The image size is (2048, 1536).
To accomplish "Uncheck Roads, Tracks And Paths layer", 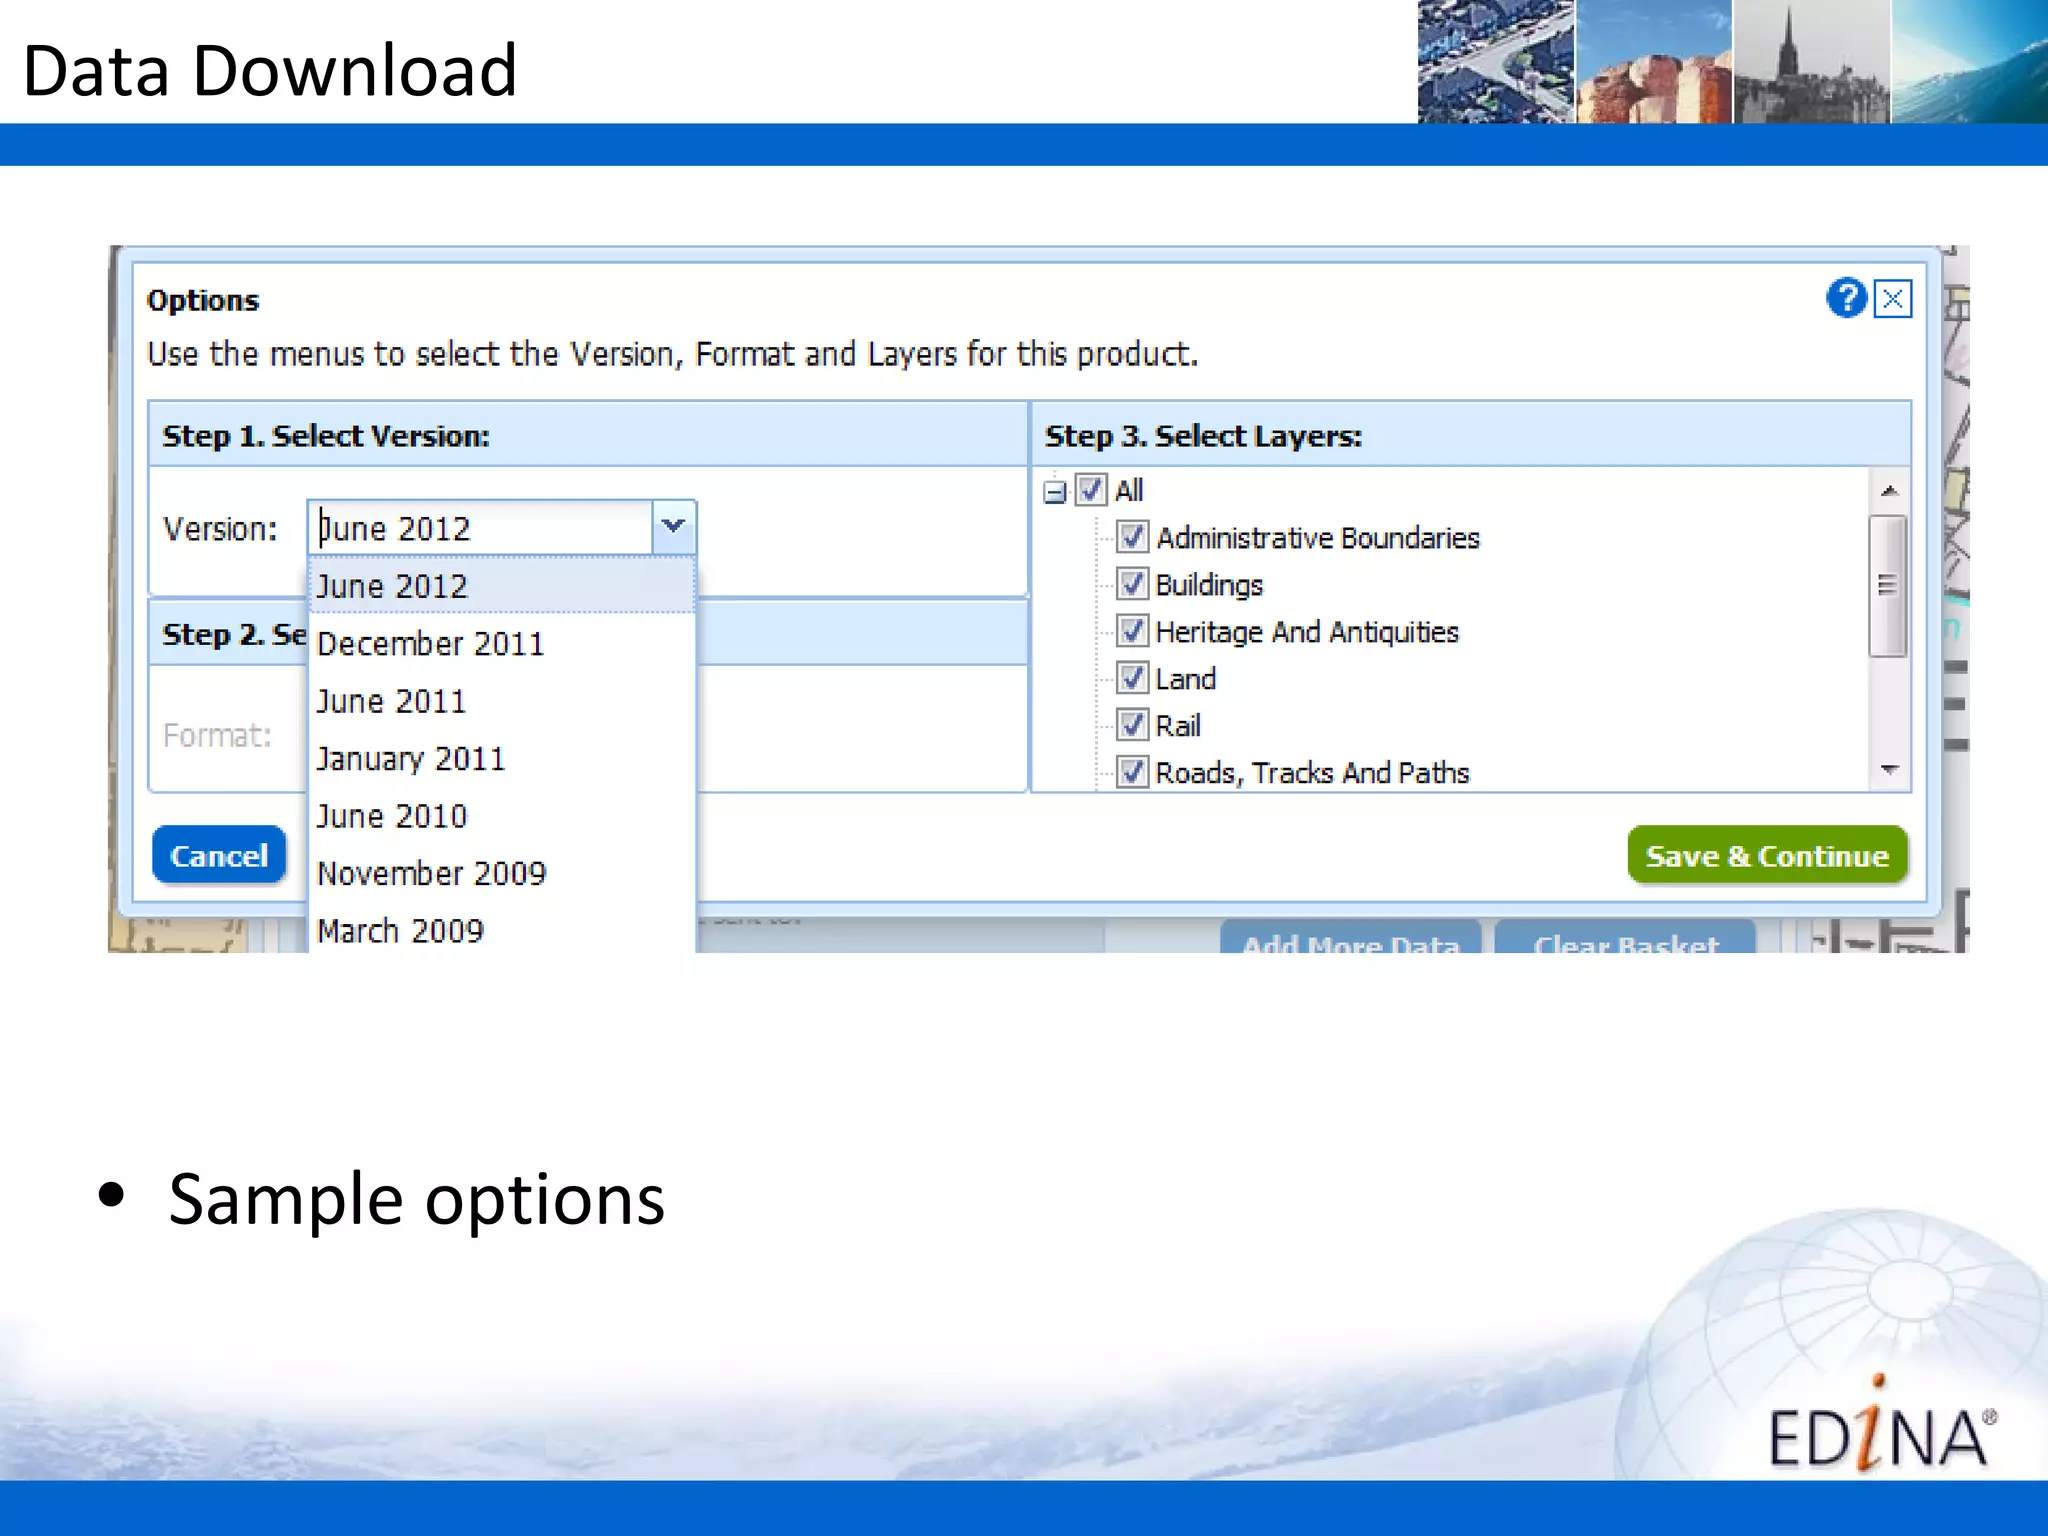I will pos(1132,772).
